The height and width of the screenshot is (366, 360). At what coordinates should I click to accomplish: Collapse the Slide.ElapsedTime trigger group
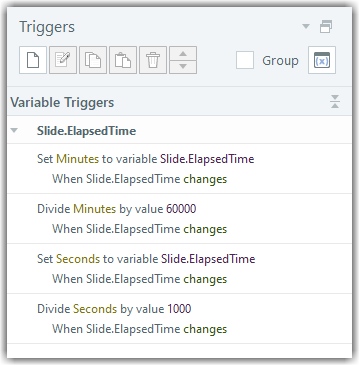(14, 131)
